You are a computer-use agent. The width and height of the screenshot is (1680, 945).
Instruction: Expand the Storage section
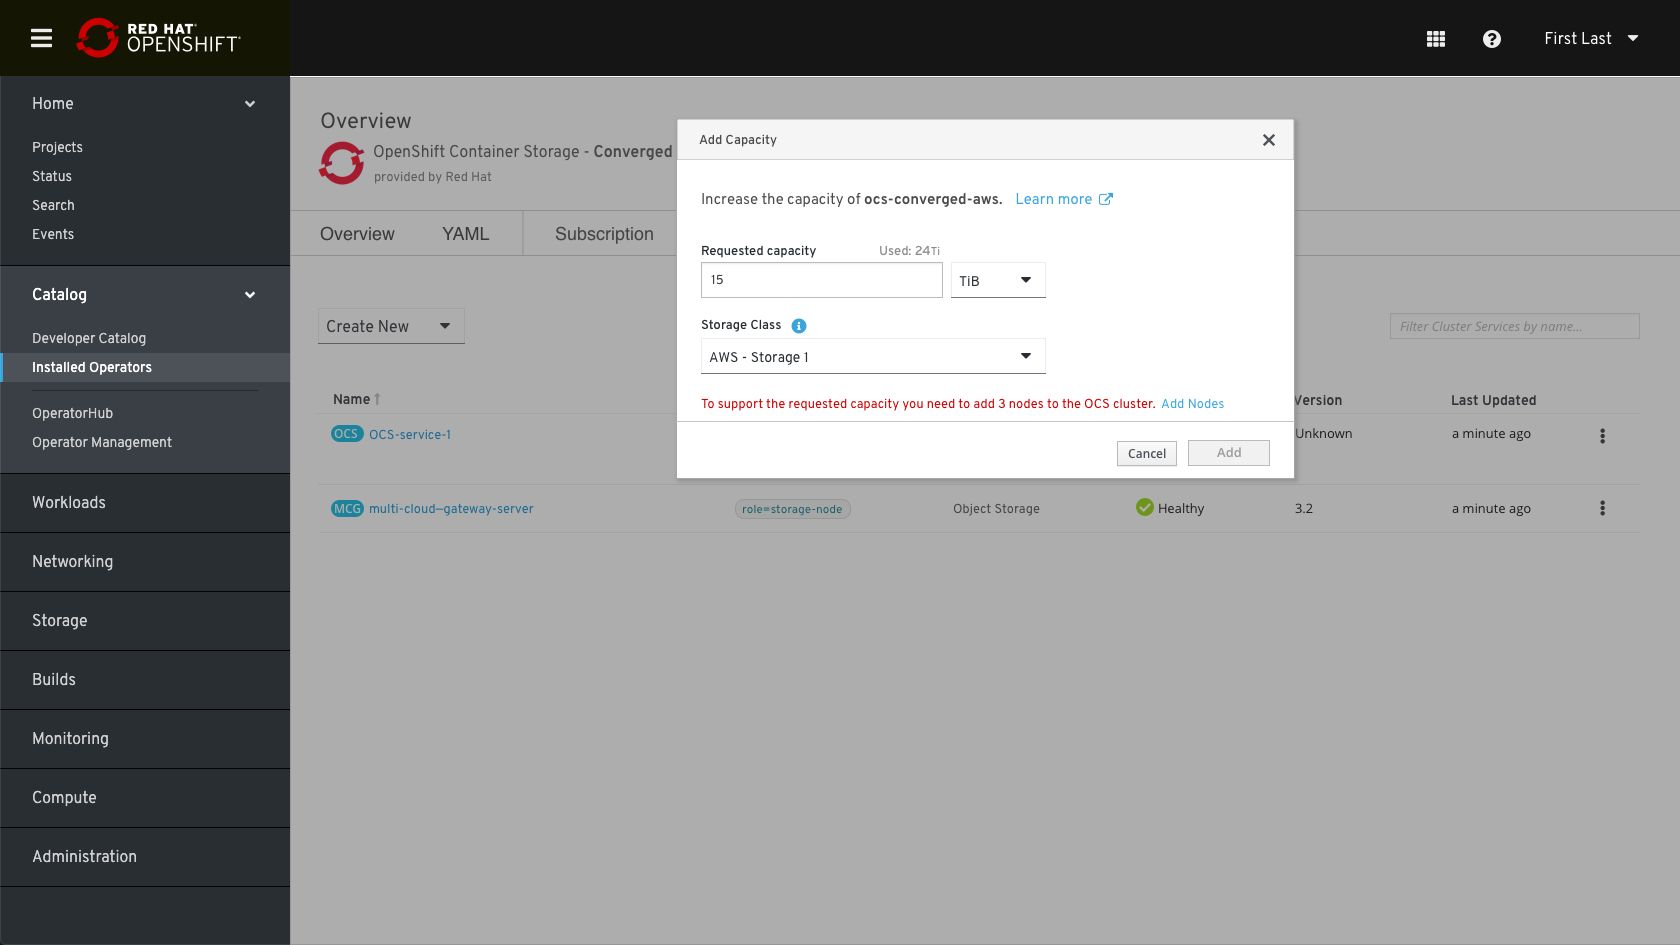(x=145, y=621)
